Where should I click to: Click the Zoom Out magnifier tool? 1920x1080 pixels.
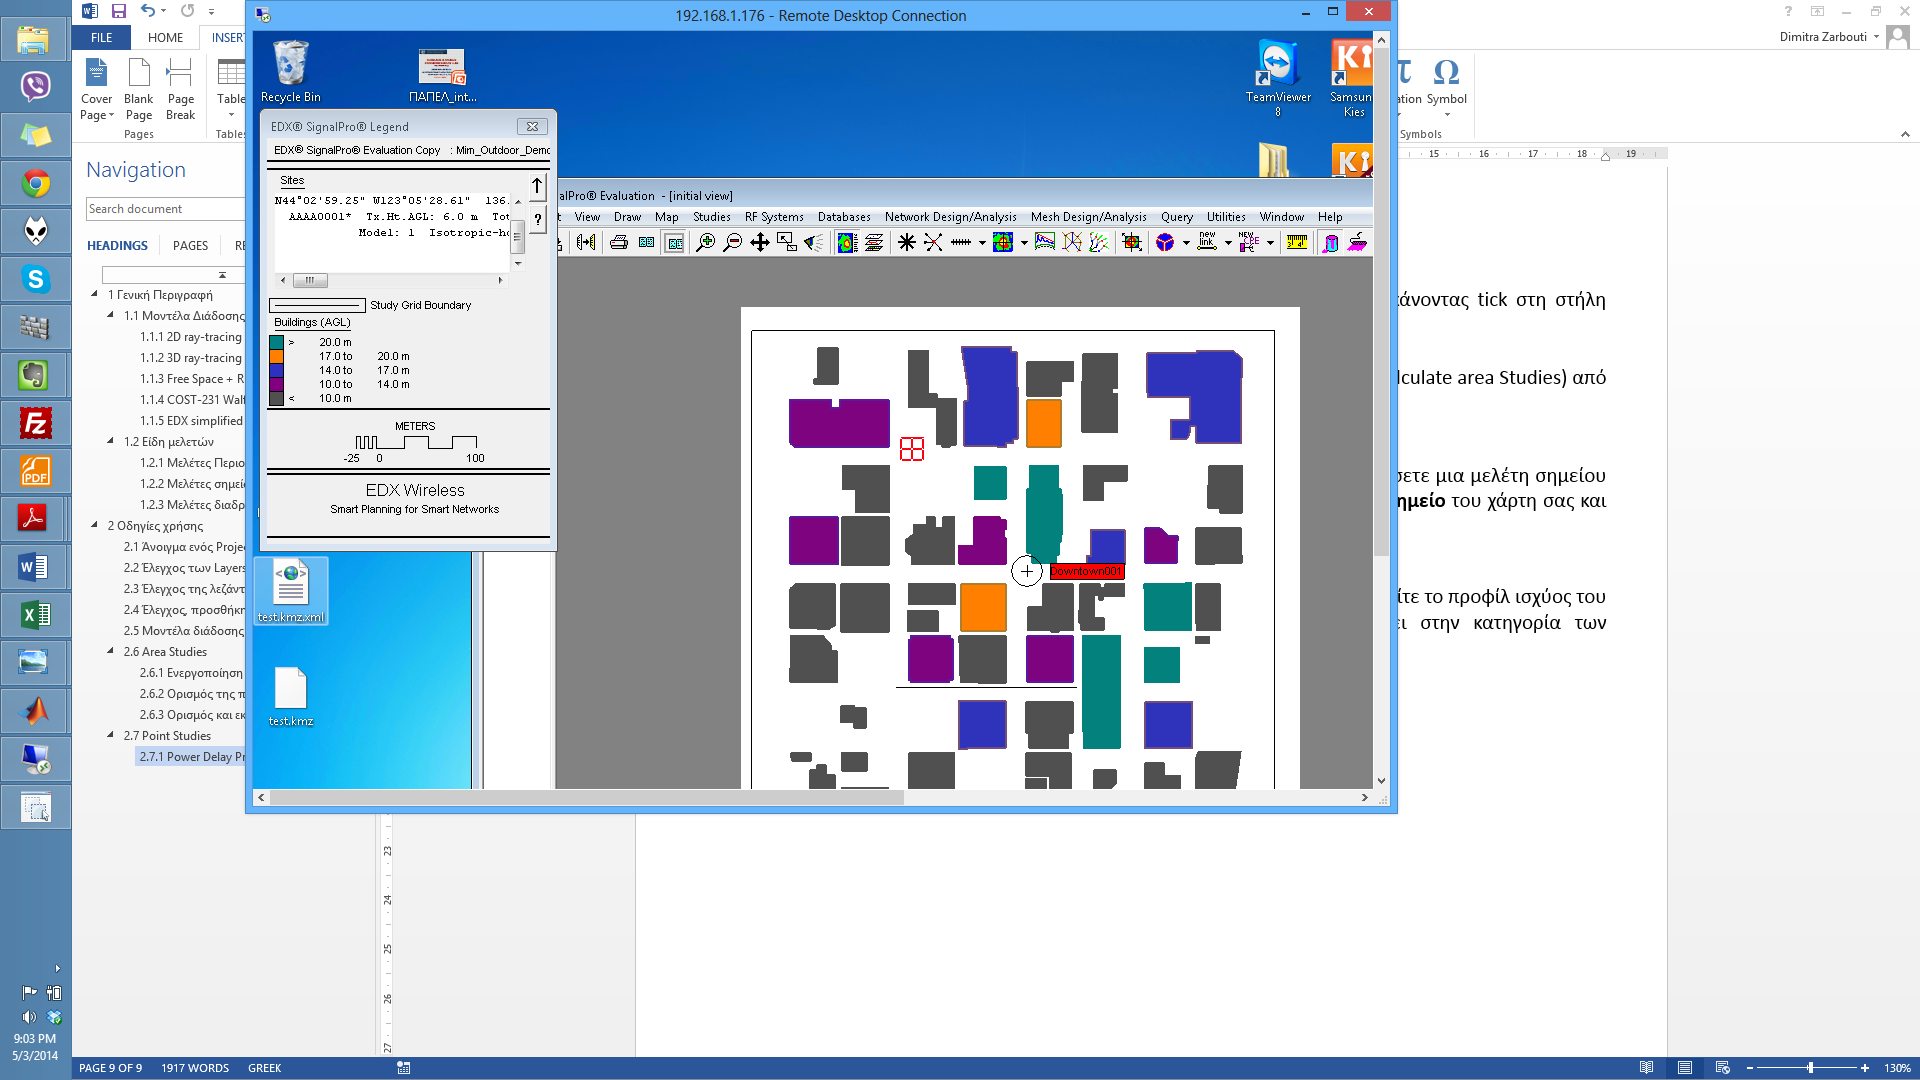(x=733, y=242)
